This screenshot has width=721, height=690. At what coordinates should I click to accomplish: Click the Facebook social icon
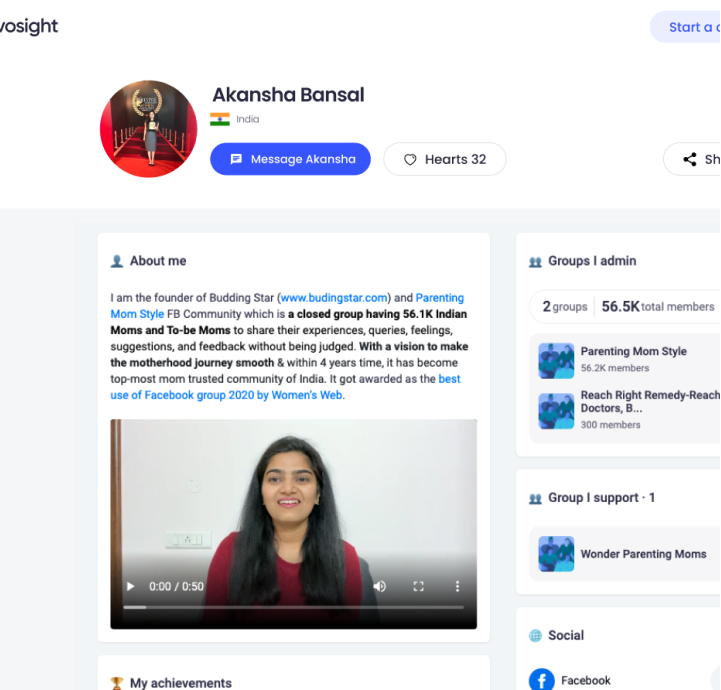point(542,680)
